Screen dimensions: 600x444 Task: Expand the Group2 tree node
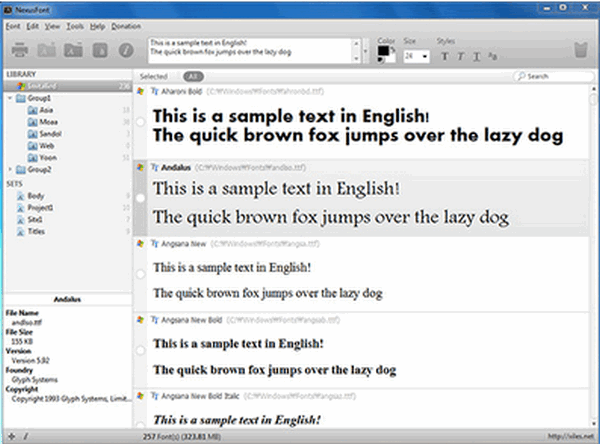tap(8, 170)
